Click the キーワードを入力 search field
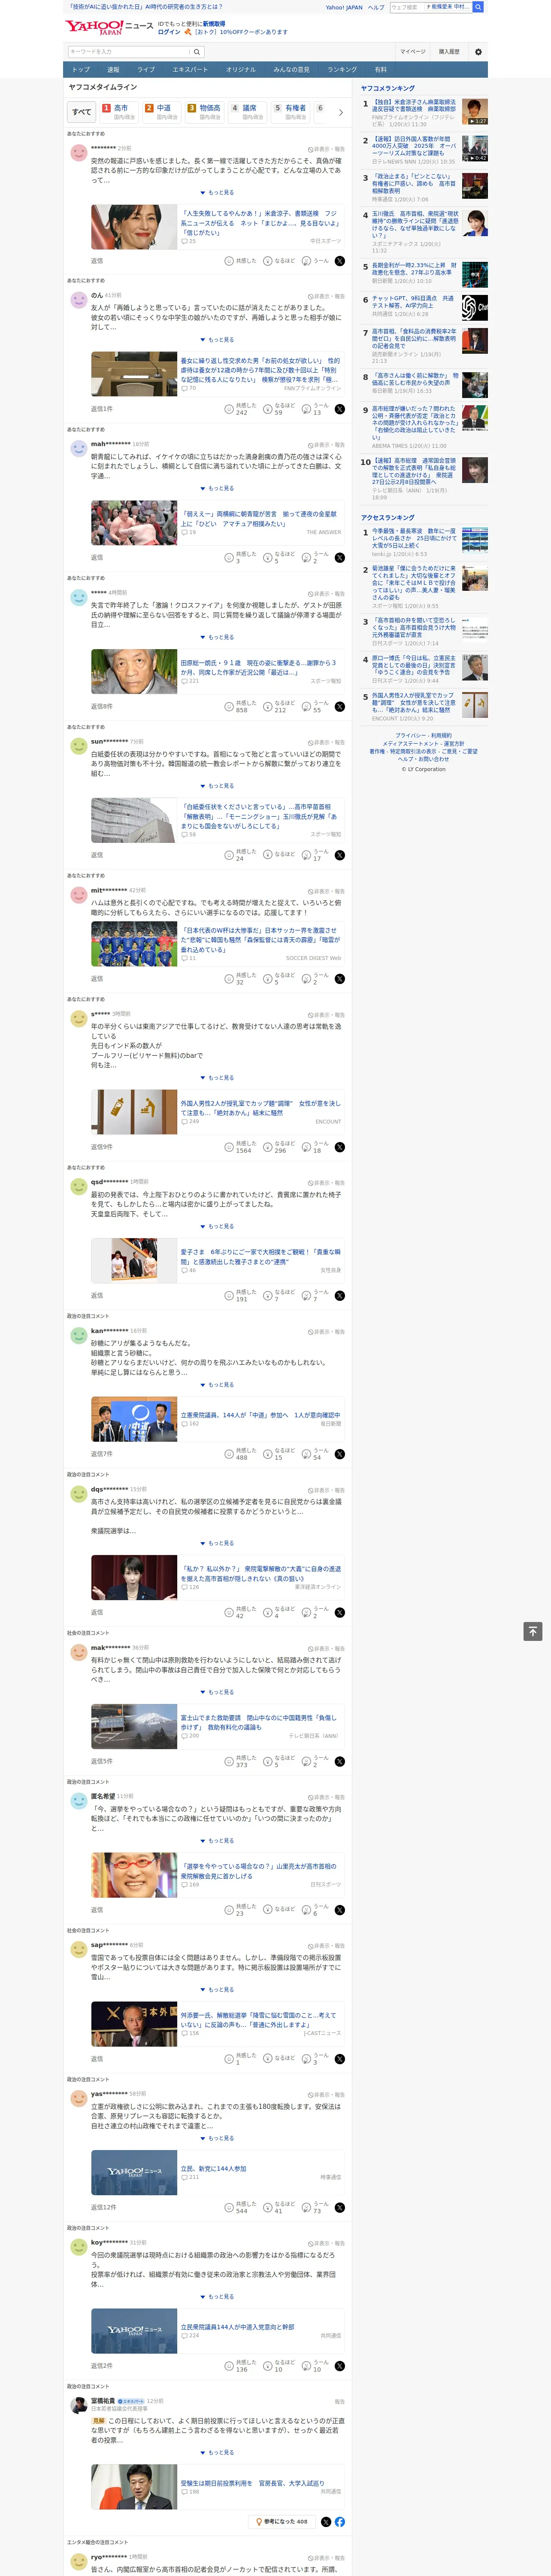 [129, 51]
